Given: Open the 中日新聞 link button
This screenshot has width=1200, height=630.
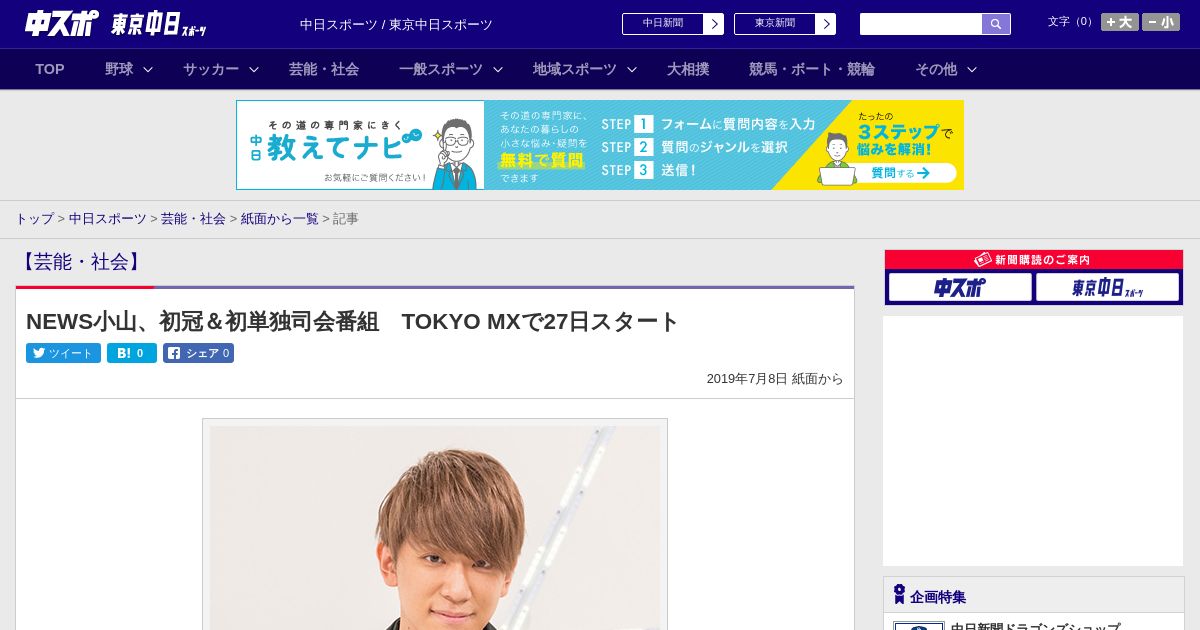Looking at the screenshot, I should coord(672,24).
